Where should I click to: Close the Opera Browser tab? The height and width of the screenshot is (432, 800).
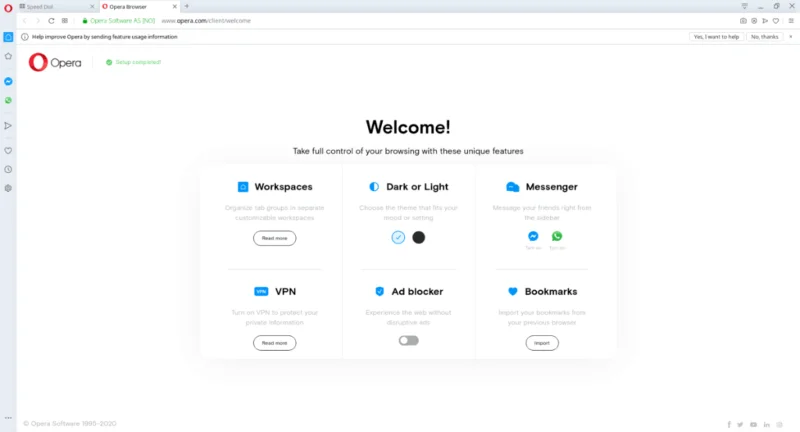[174, 7]
